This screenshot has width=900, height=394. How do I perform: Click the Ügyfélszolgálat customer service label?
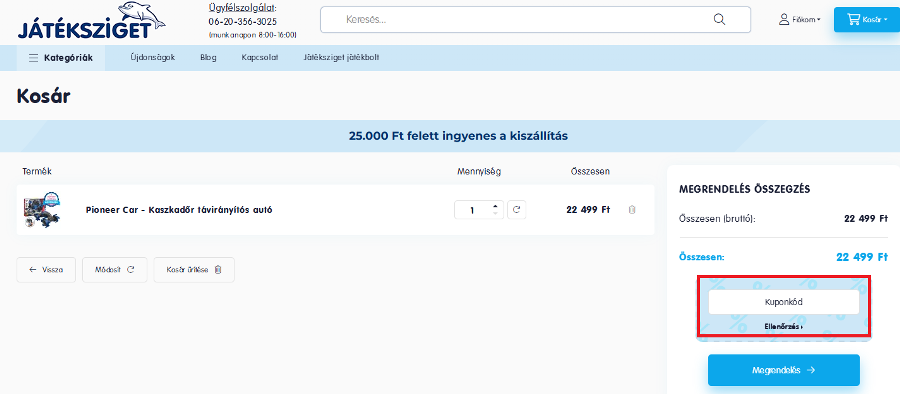(x=242, y=8)
